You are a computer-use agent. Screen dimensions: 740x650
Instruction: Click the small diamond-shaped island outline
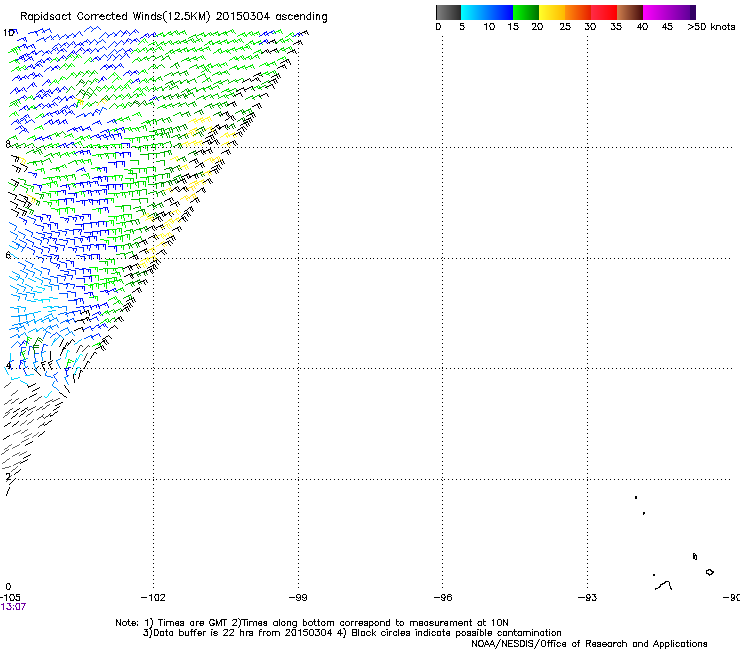[710, 572]
